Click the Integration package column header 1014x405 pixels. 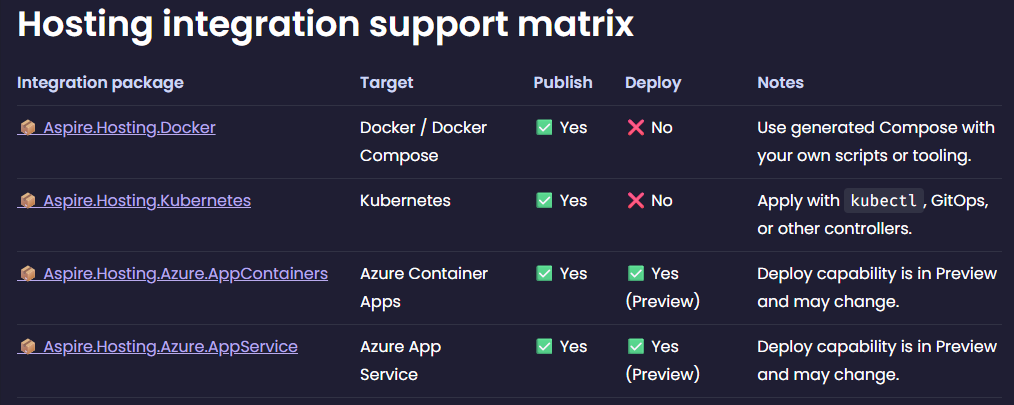point(100,83)
